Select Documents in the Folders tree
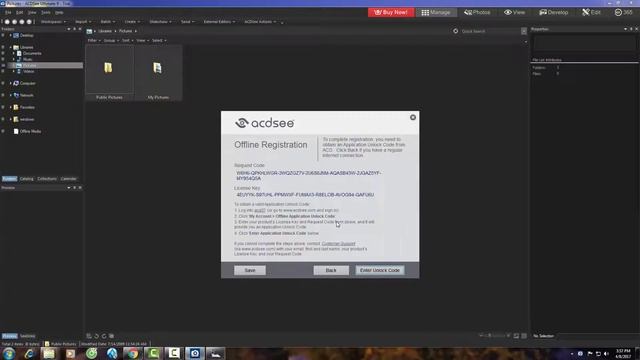Image resolution: width=640 pixels, height=360 pixels. (32, 53)
